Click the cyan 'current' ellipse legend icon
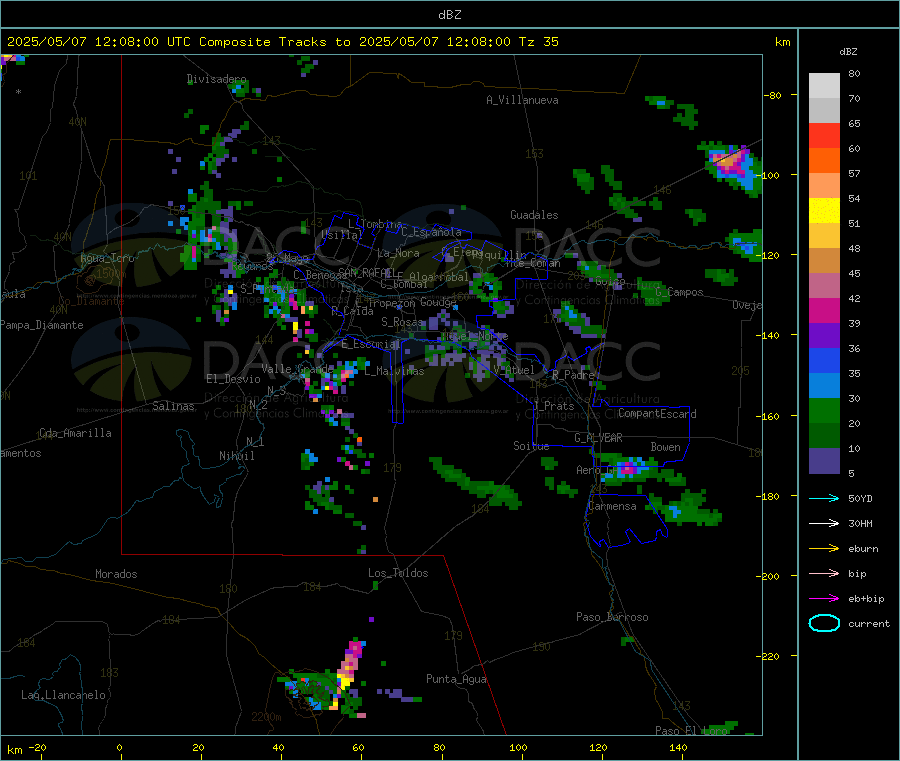The height and width of the screenshot is (761, 900). click(824, 623)
